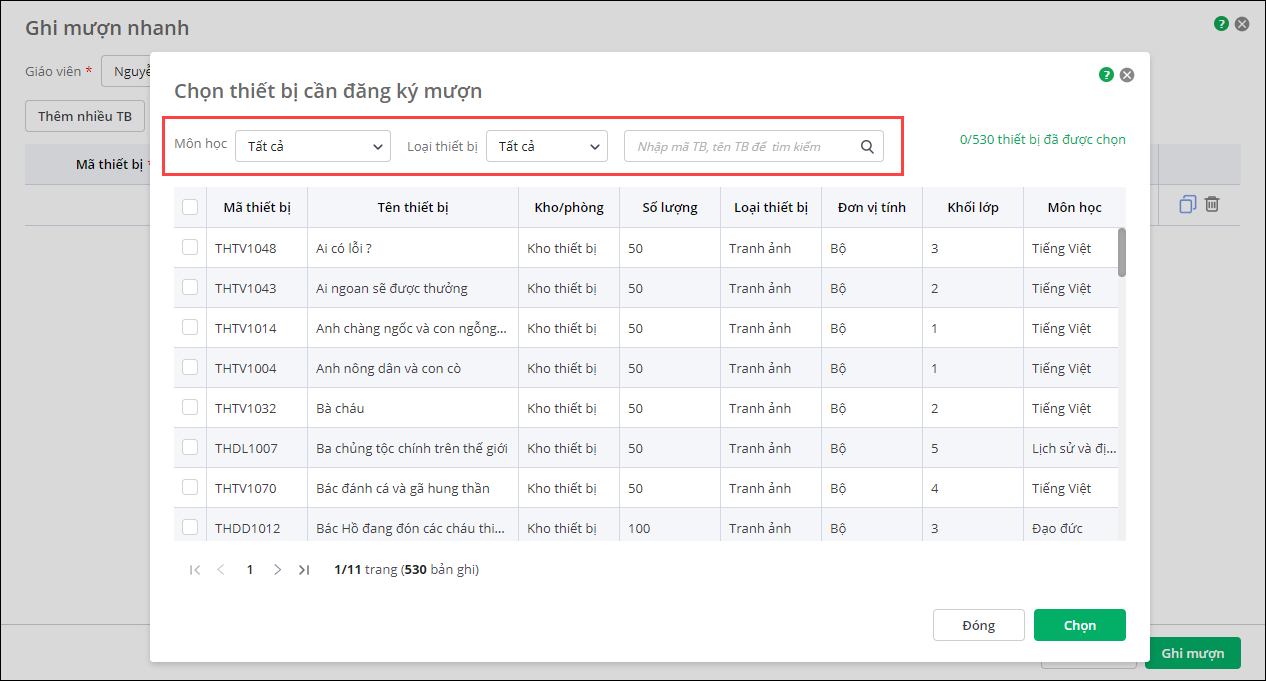
Task: Toggle checkbox for THDL1007 device
Action: [190, 447]
